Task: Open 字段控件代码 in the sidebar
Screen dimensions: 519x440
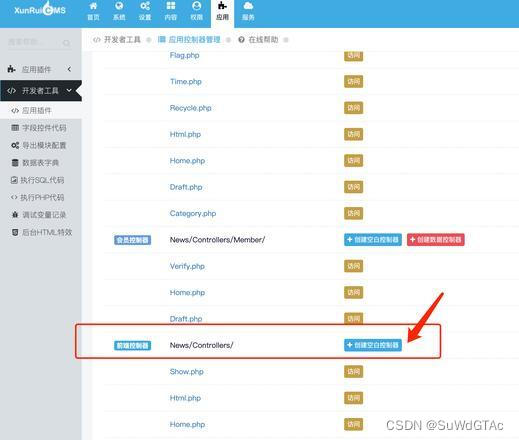Action: click(x=44, y=128)
